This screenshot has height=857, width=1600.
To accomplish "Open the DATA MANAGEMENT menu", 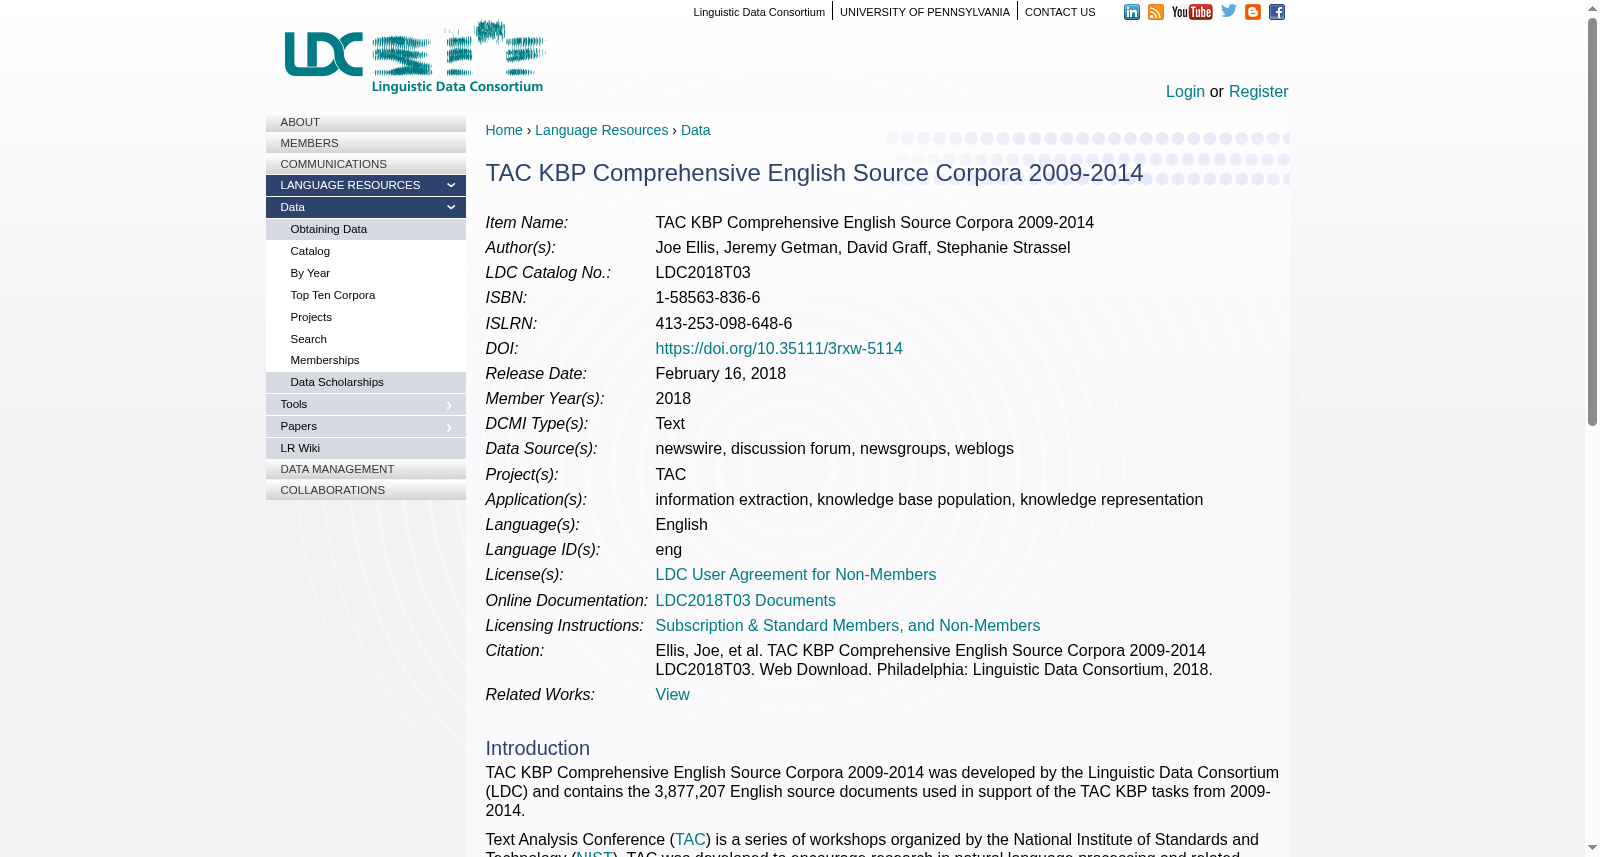I will click(366, 469).
